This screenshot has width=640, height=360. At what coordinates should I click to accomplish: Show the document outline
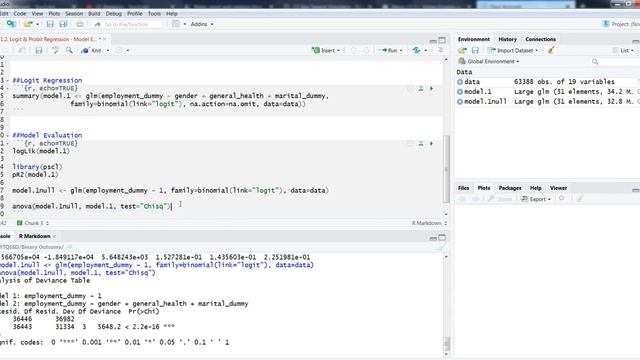coord(441,50)
